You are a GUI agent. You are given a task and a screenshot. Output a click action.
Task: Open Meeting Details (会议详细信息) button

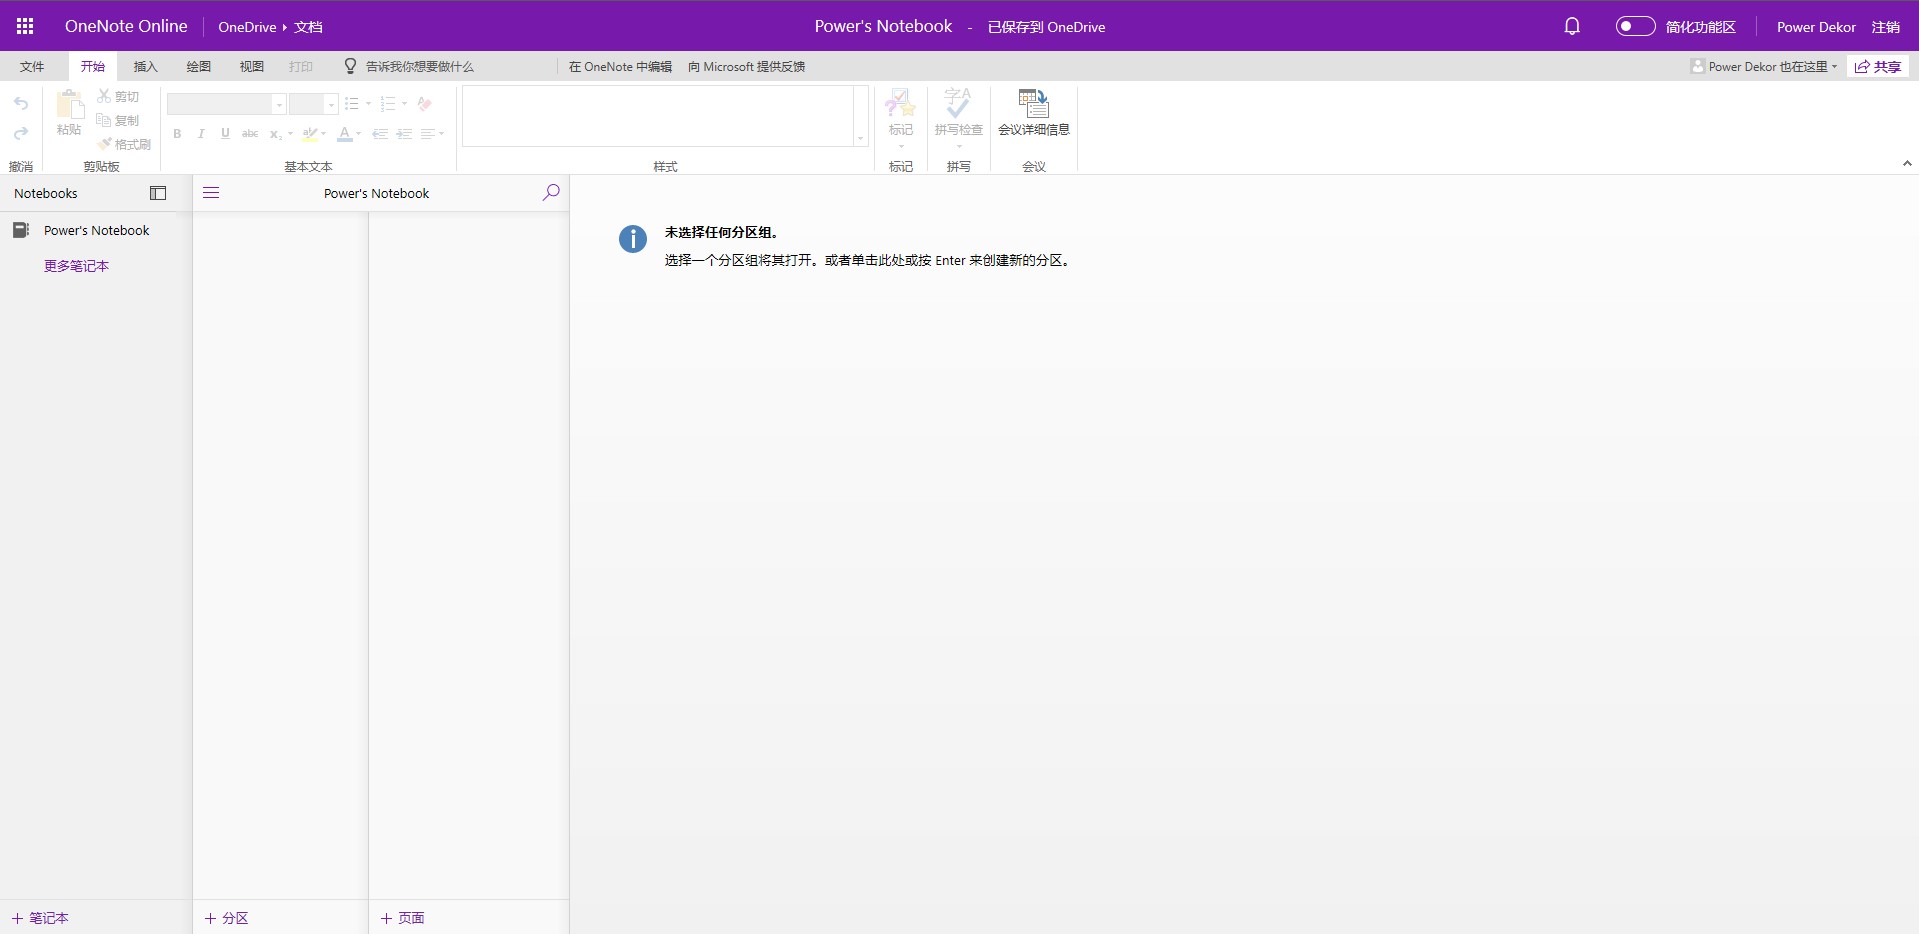(1034, 113)
